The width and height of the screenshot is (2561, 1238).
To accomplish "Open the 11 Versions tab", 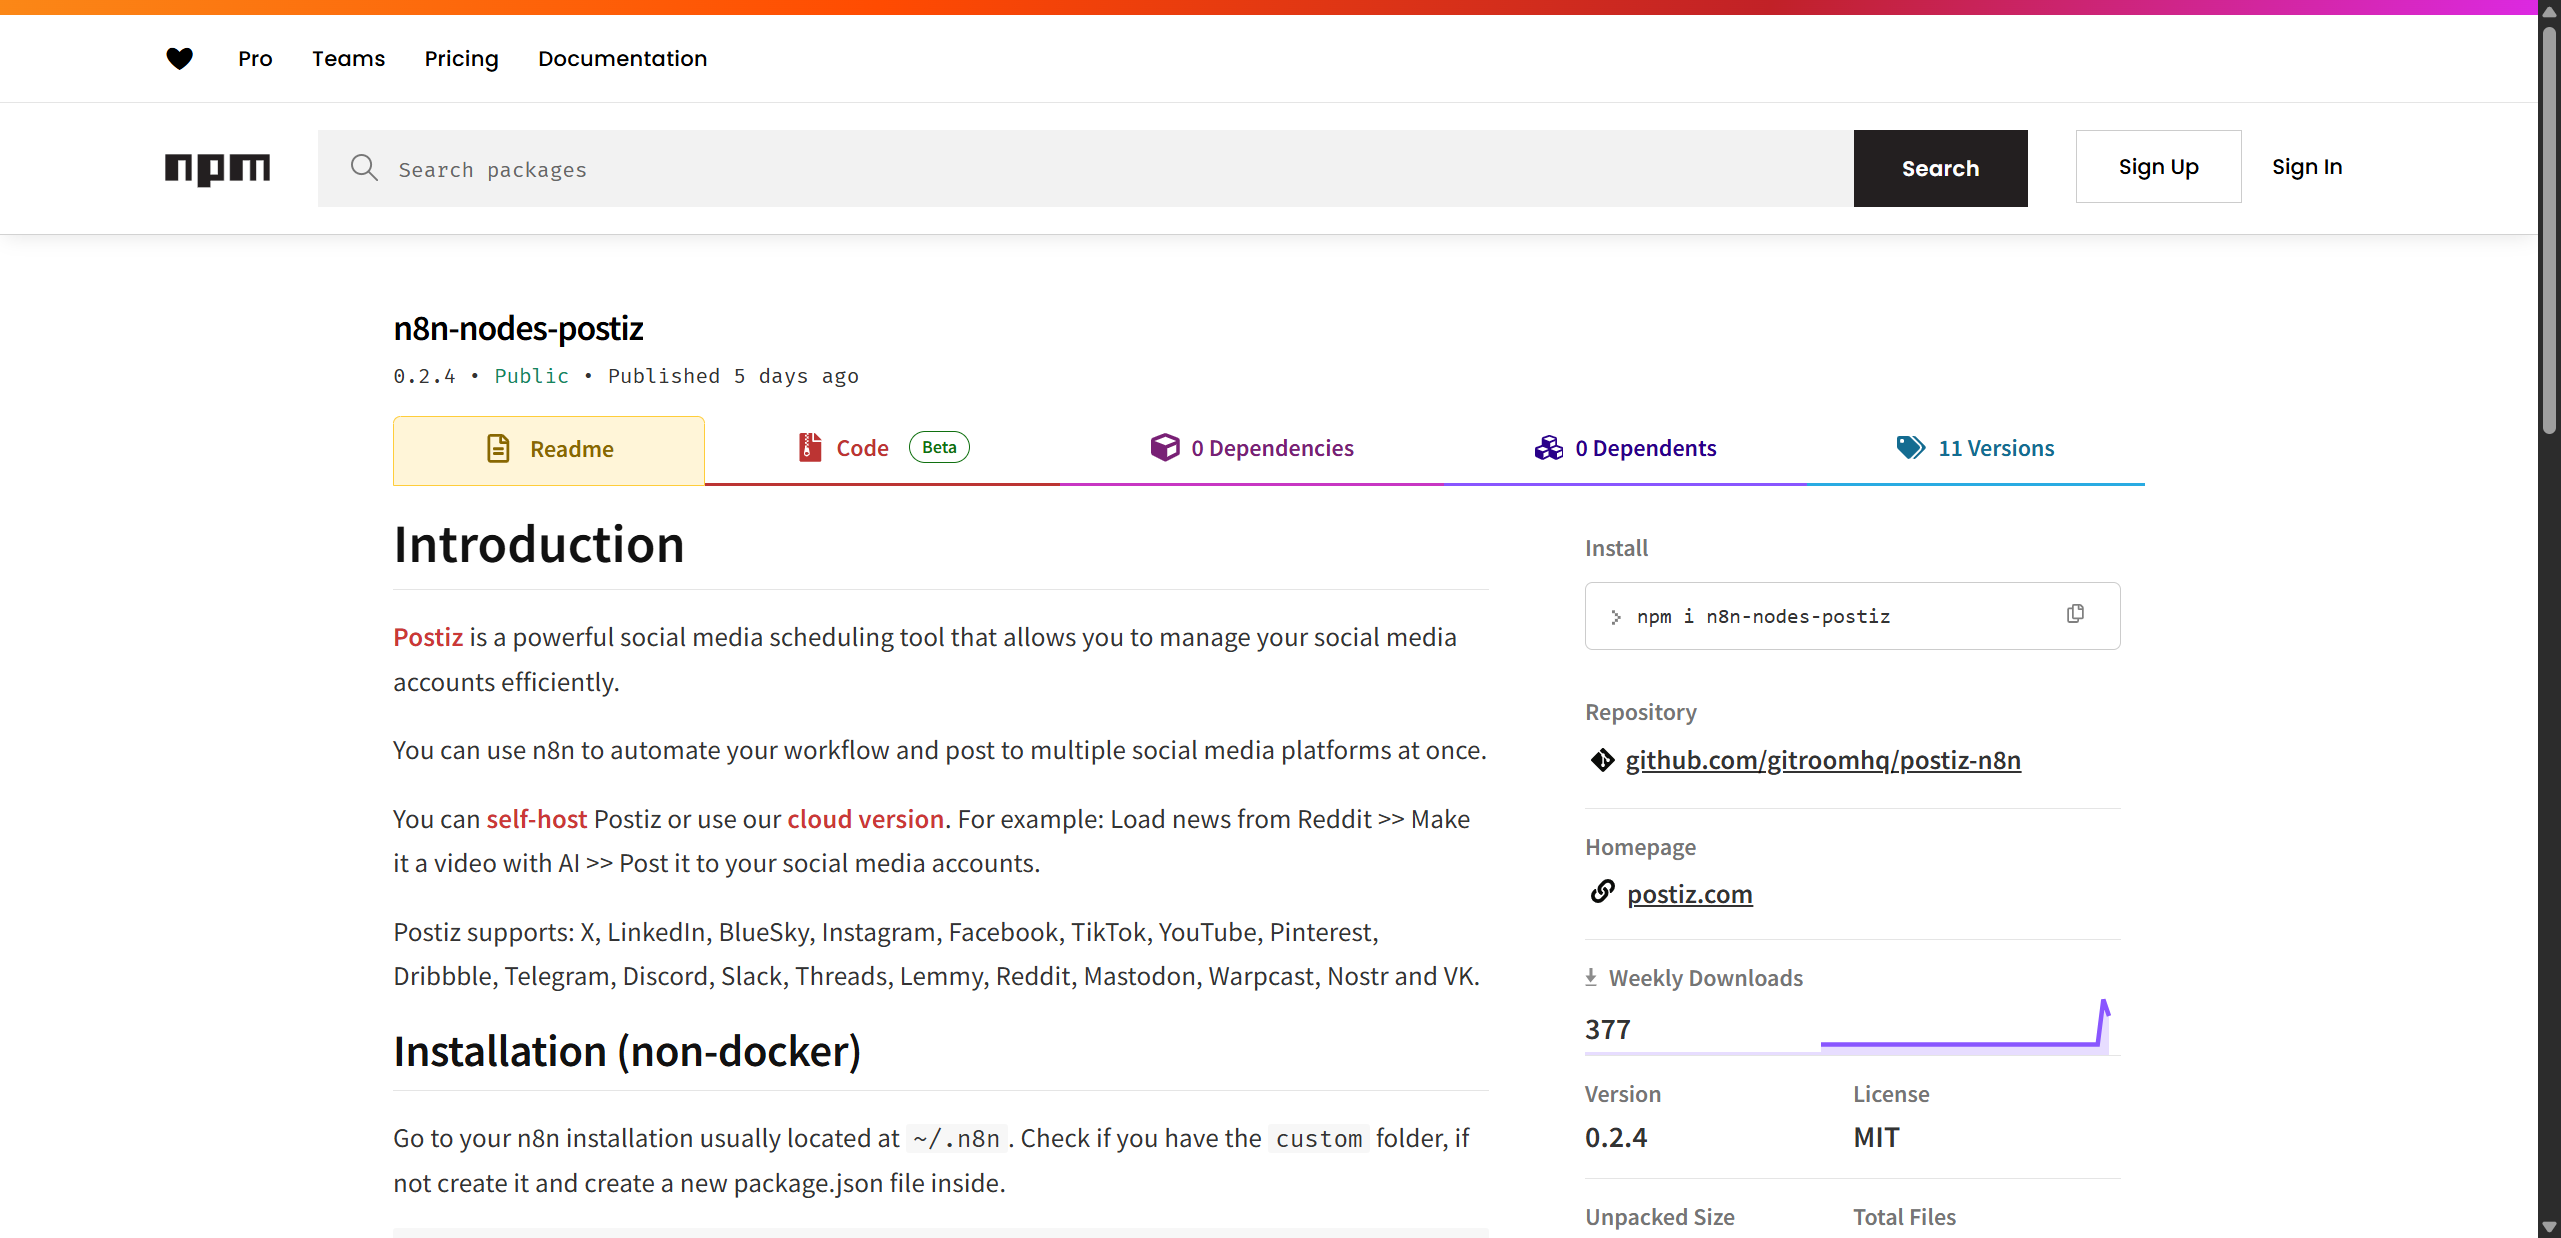I will (1976, 449).
